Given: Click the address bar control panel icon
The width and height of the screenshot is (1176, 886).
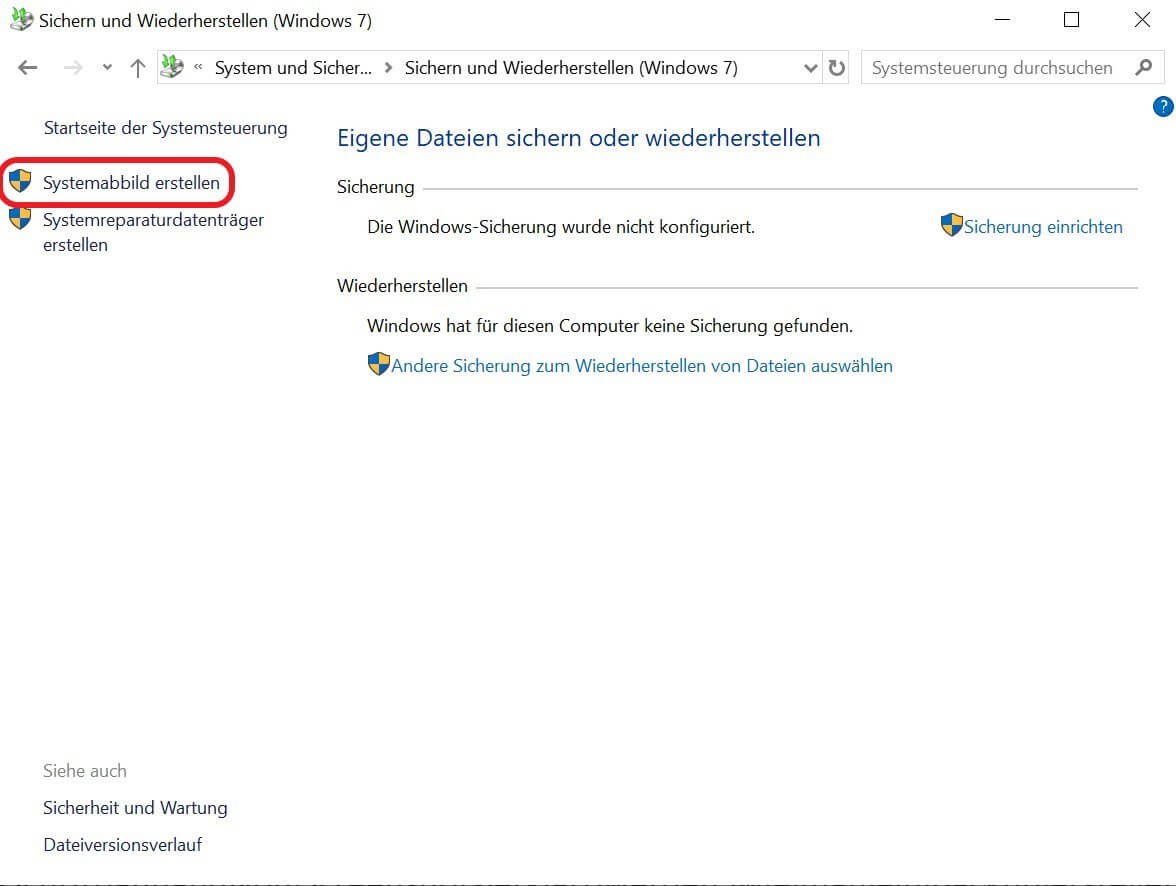Looking at the screenshot, I should (172, 67).
